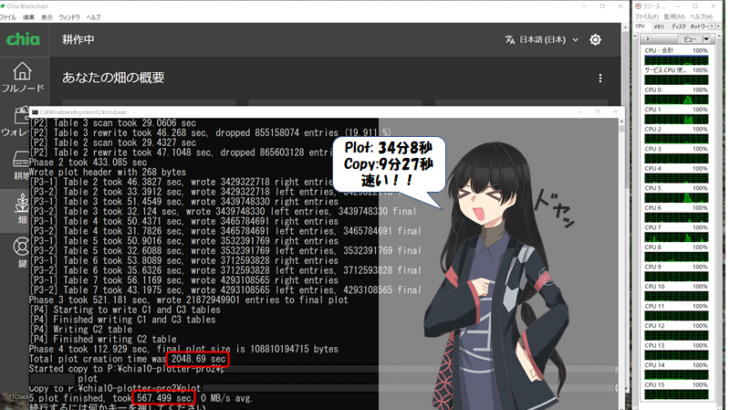
Task: Go to the 耕作 plots sidebar icon
Action: [14, 166]
